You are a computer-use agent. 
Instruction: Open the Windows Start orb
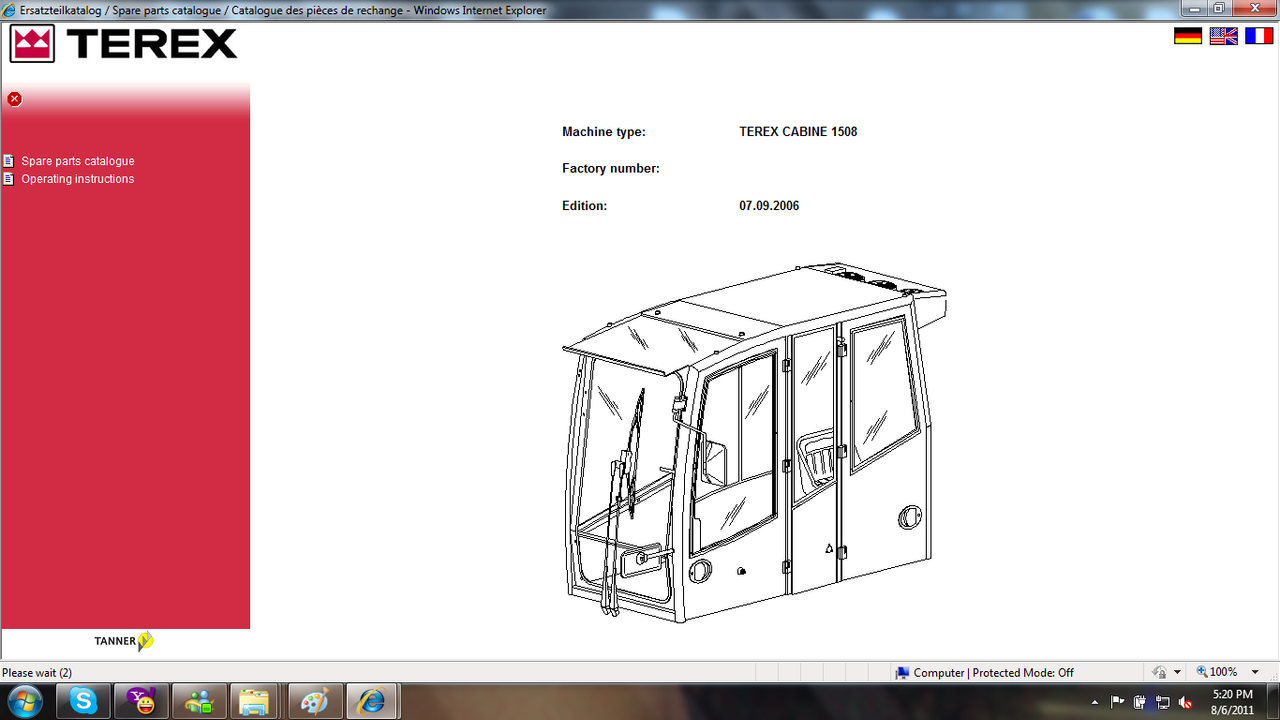coord(24,702)
